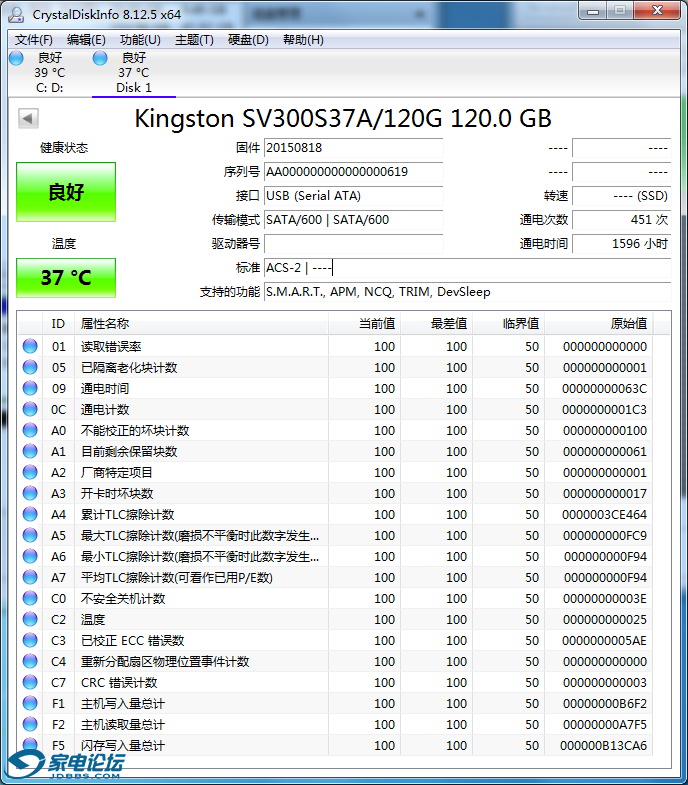Click the status circle for attribute A4

[30, 514]
